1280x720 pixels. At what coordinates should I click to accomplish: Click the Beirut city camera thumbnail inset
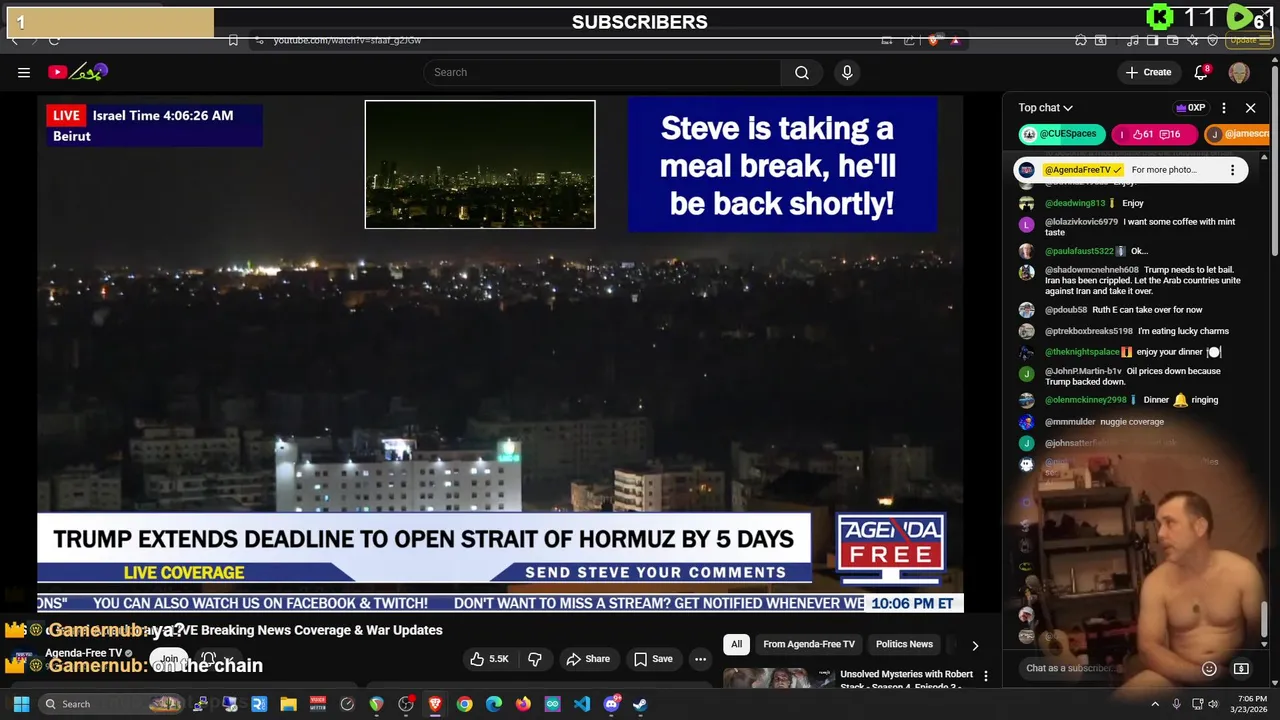[x=480, y=164]
